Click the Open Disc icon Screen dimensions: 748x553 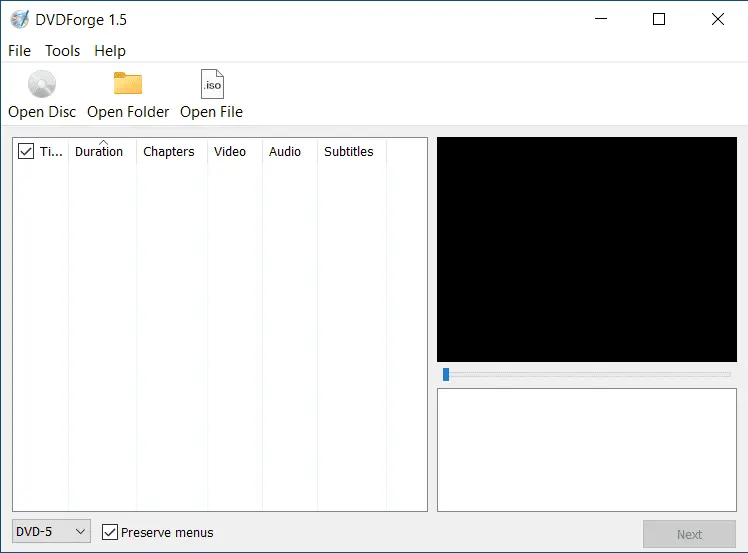tap(42, 84)
